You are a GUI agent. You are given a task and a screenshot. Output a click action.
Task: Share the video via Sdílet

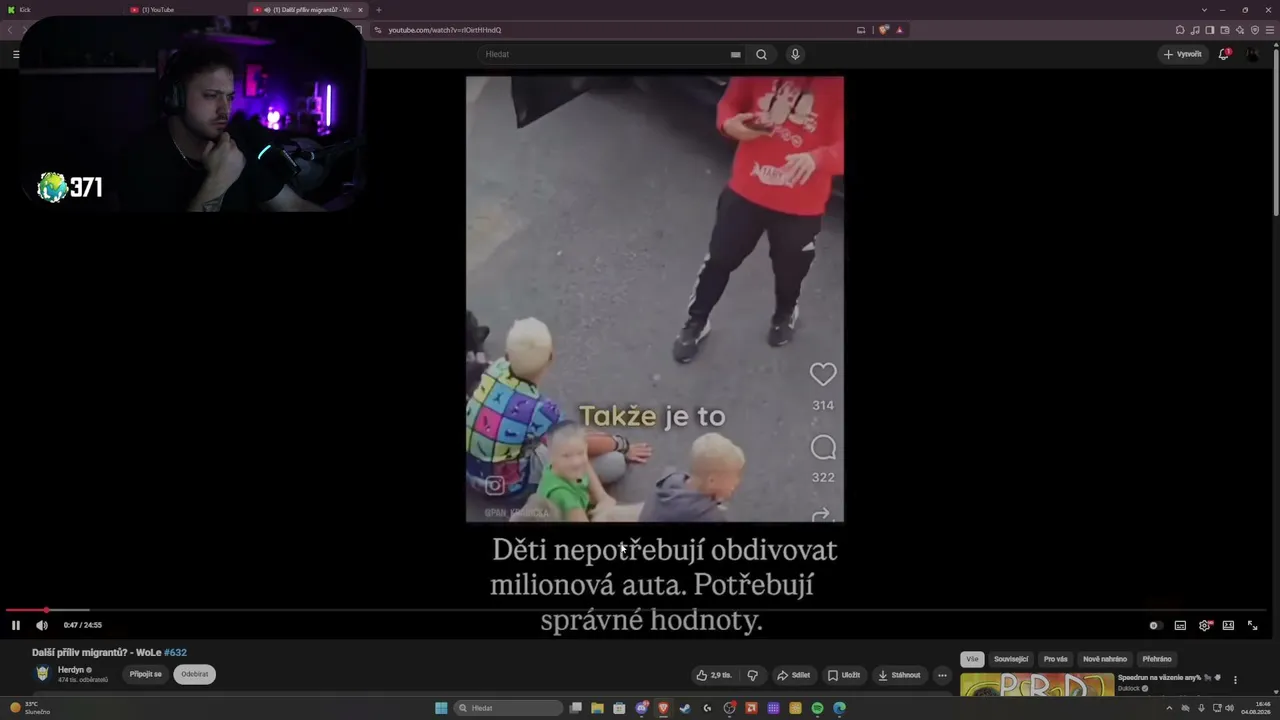794,675
